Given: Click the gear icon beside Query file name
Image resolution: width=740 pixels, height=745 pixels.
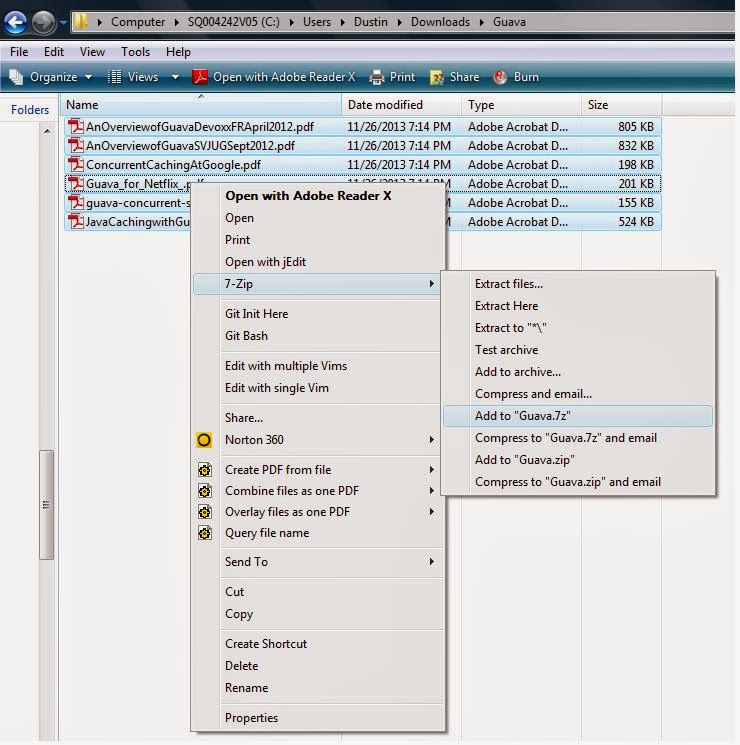Looking at the screenshot, I should (x=204, y=533).
